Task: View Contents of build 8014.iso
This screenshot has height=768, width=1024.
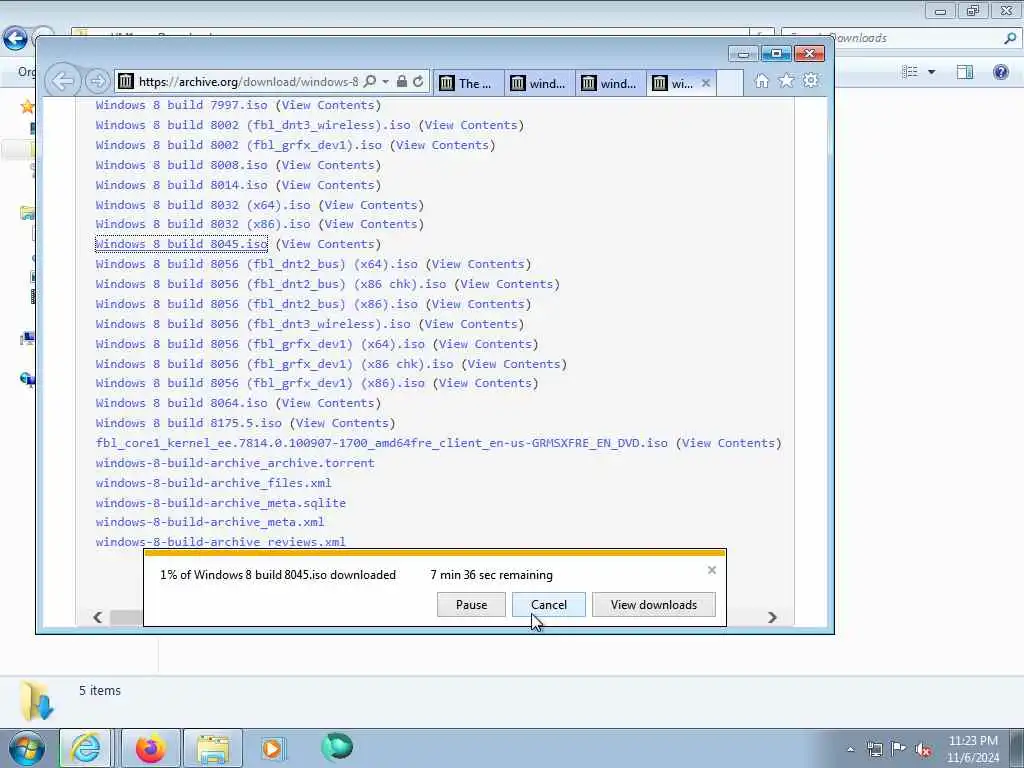Action: (x=328, y=185)
